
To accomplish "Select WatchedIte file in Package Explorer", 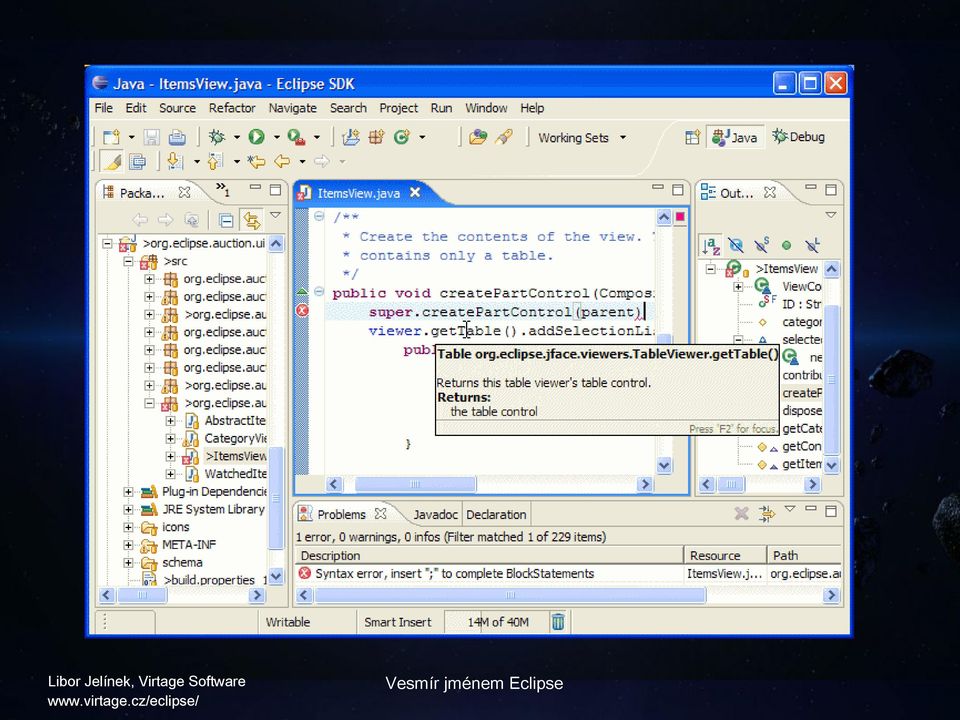I will click(235, 474).
